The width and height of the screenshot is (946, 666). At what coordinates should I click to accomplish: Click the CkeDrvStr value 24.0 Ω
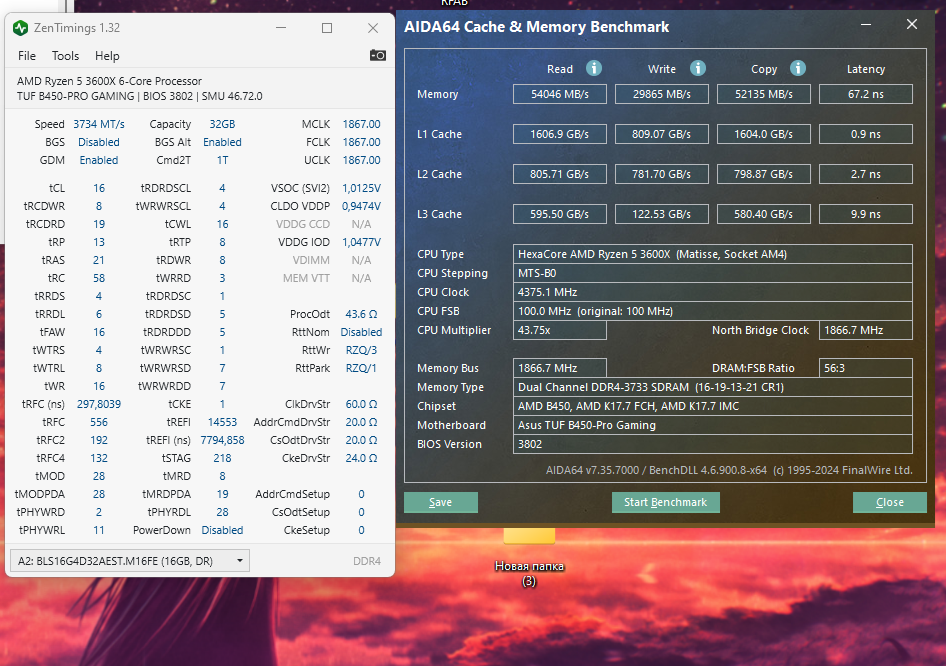tap(361, 458)
